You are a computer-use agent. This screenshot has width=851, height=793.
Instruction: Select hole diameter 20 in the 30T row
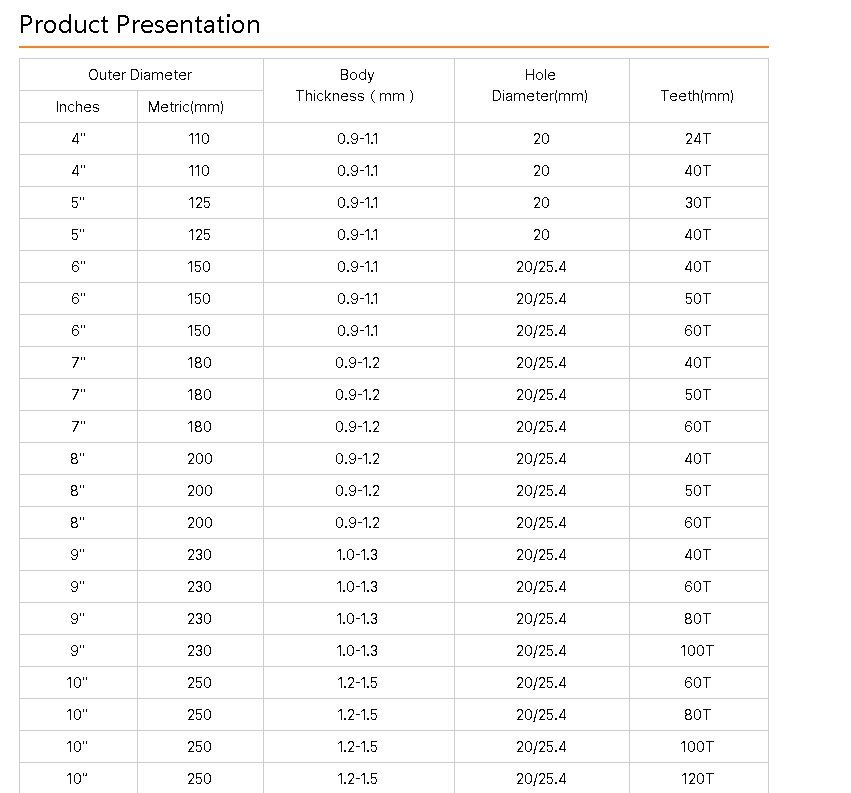(541, 203)
